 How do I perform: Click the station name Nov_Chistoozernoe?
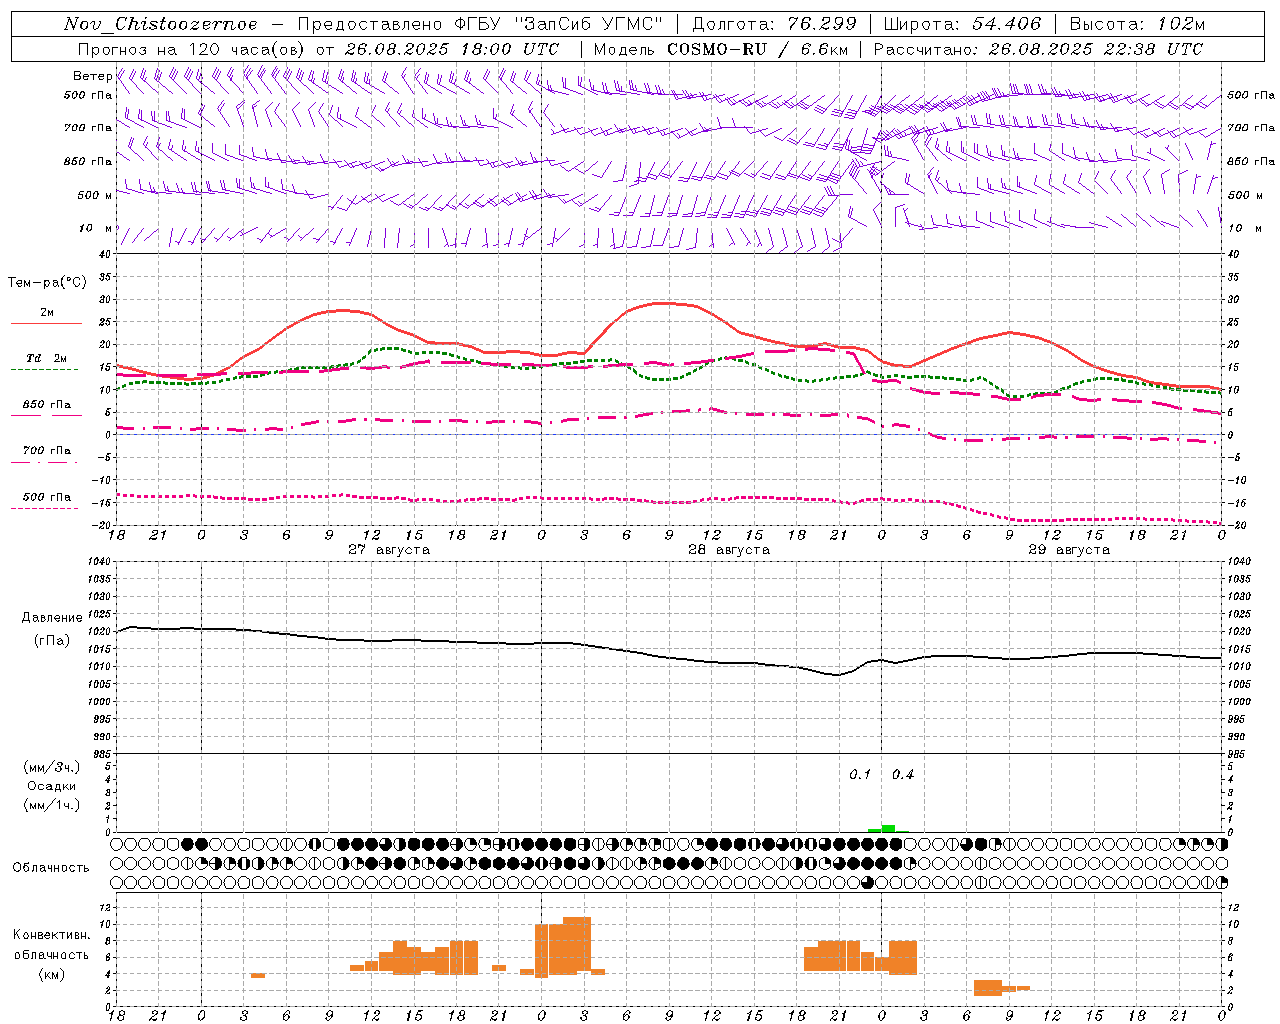tap(160, 24)
